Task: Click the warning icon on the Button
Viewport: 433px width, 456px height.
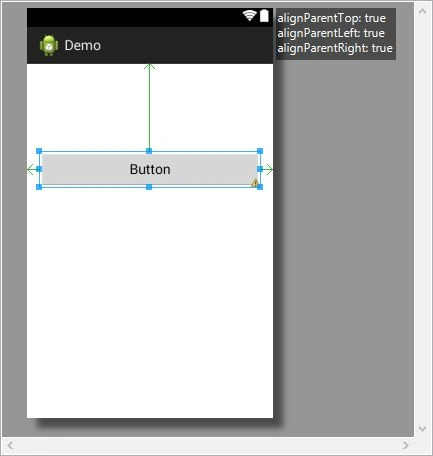Action: tap(255, 183)
